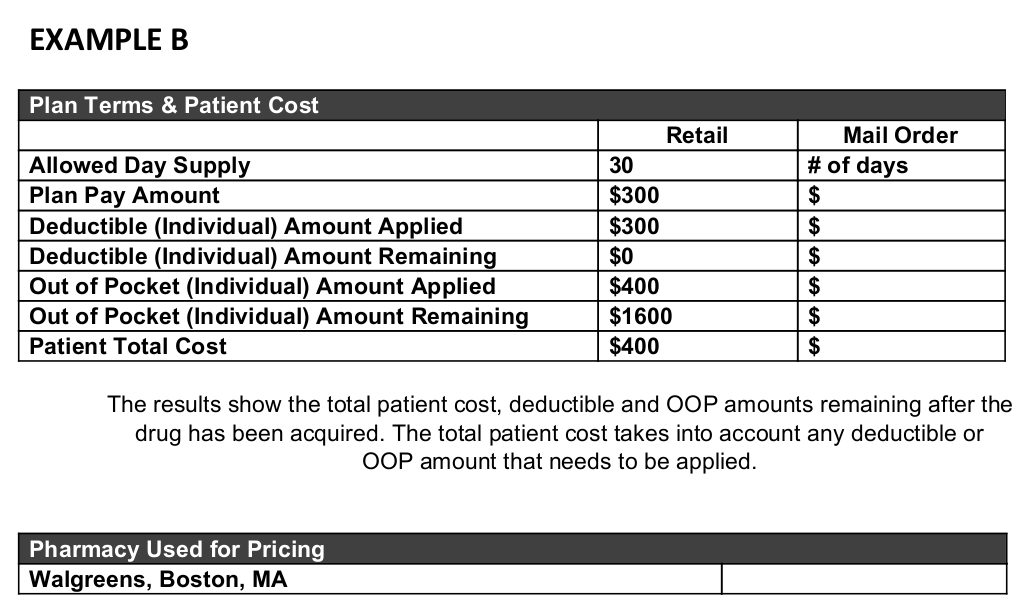Select the Out of Pocket Amount Applied label
The image size is (1026, 612).
pos(262,286)
